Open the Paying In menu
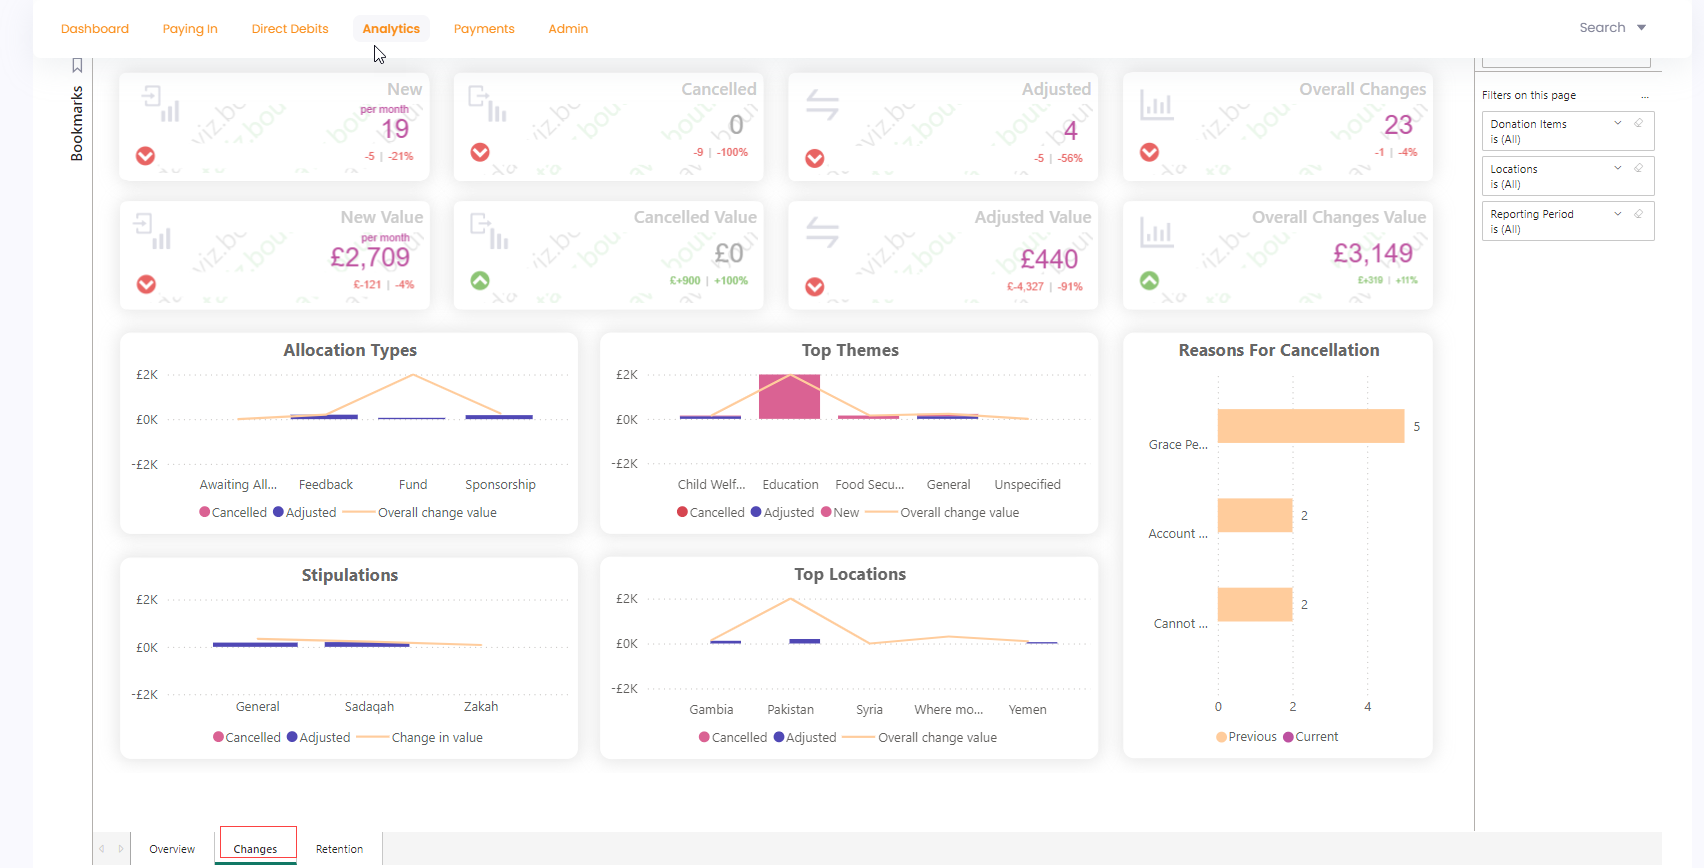Screen dimensions: 1704x868 [190, 29]
